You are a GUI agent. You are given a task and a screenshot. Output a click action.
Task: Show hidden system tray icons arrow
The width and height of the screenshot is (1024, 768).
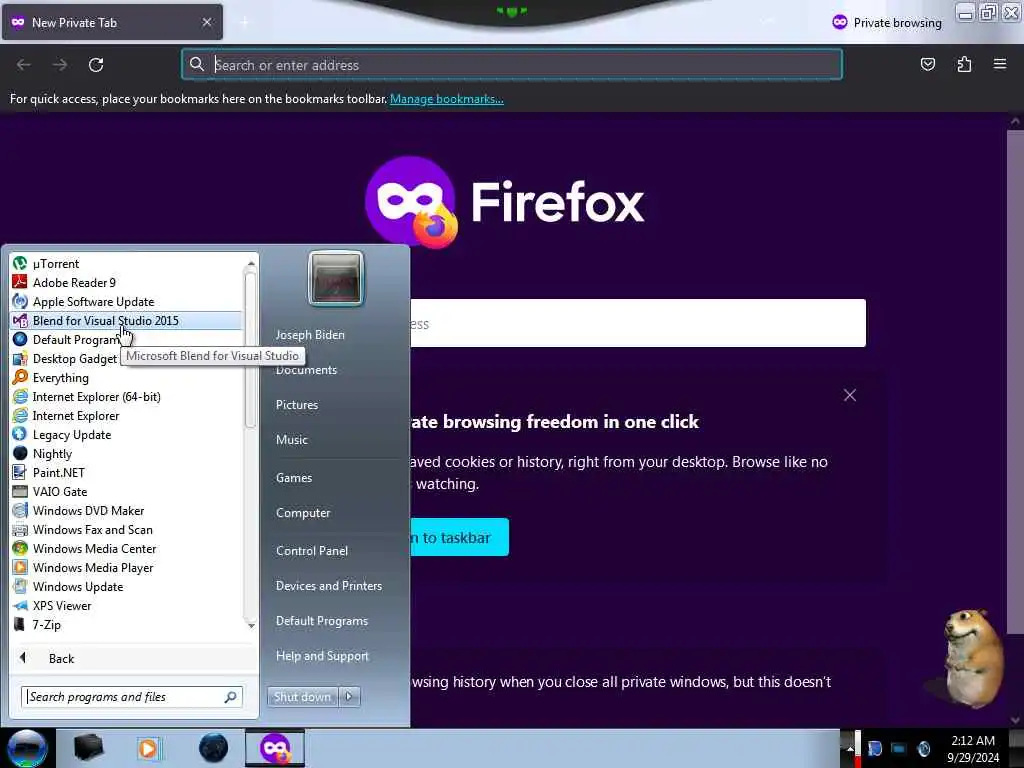tap(849, 749)
